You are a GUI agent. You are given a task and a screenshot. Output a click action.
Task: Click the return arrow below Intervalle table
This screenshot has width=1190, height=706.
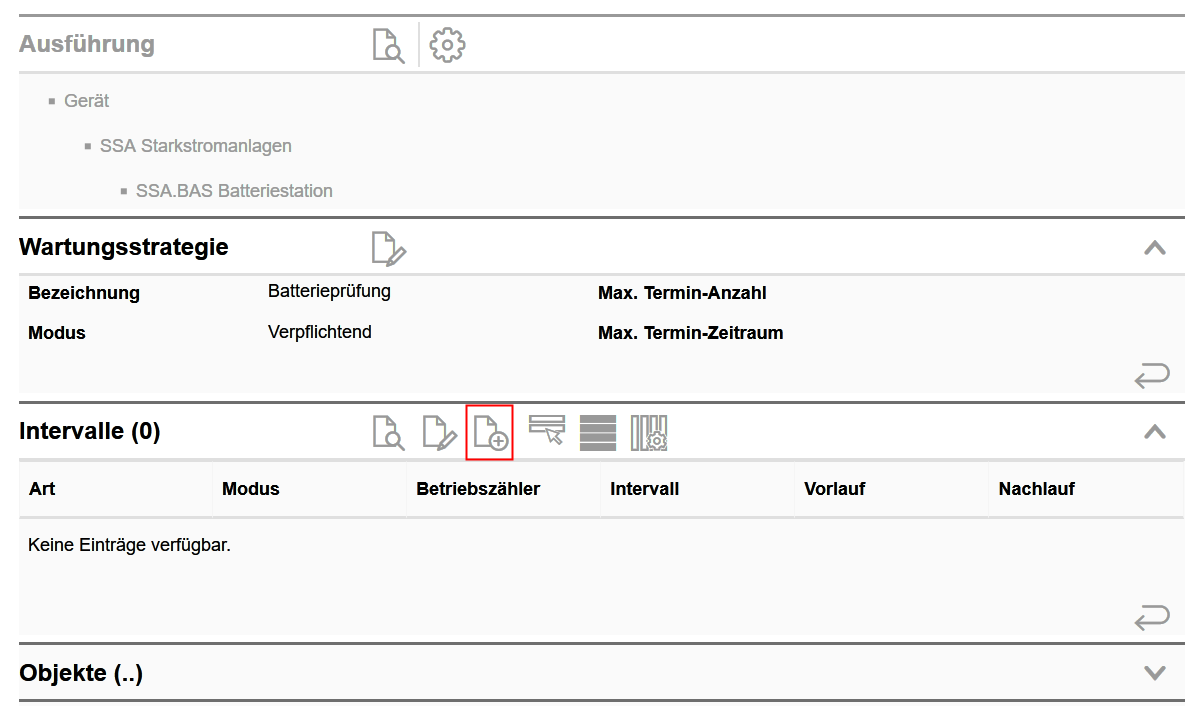(x=1151, y=618)
